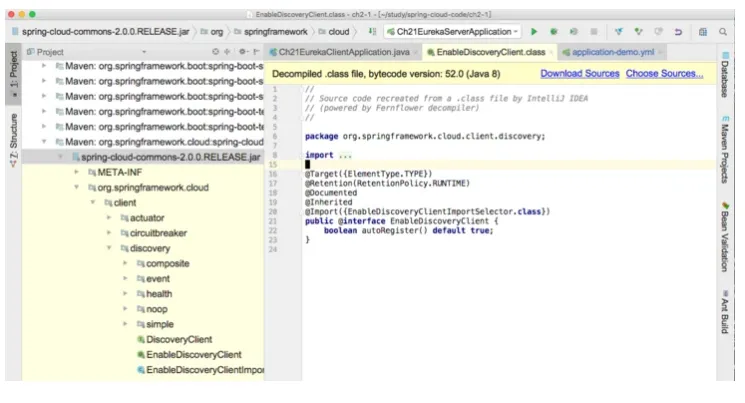This screenshot has width=745, height=403.
Task: Open Project panel settings gear
Action: point(243,52)
